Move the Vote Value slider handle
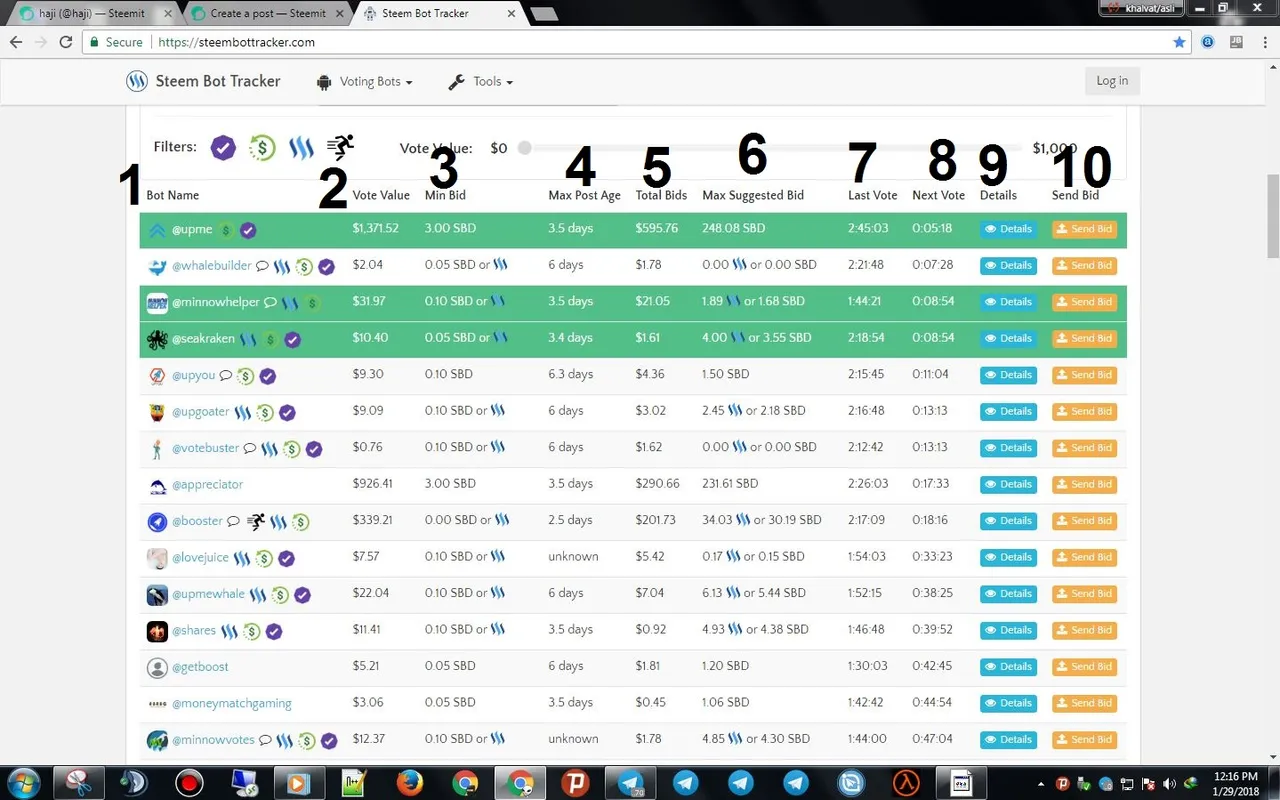The image size is (1280, 800). (524, 148)
